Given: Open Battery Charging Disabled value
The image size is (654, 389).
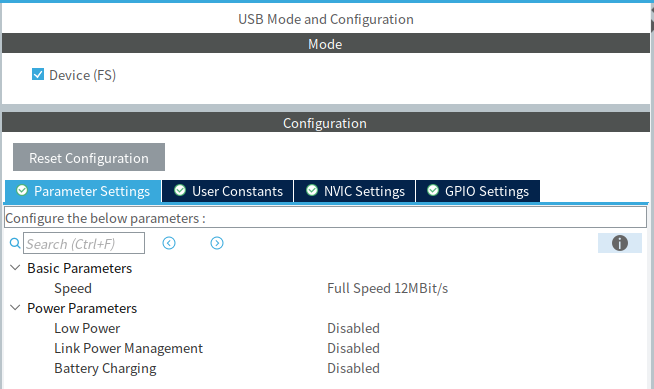Looking at the screenshot, I should tap(353, 368).
